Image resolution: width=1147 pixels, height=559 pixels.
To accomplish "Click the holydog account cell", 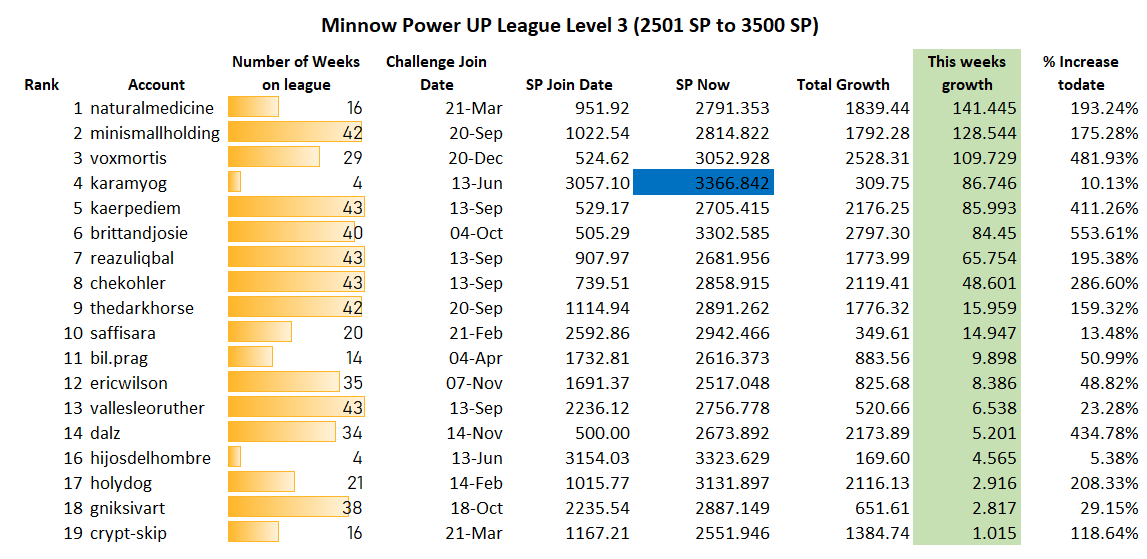I will click(120, 483).
